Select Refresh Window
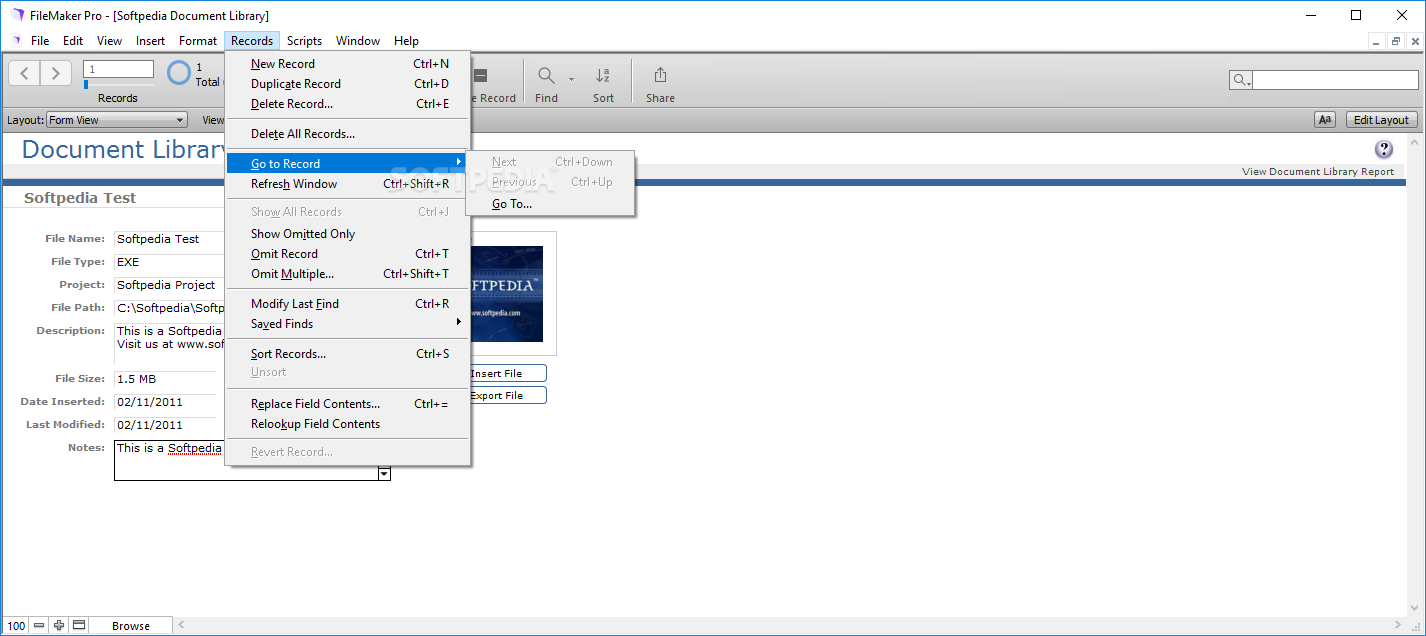Image resolution: width=1426 pixels, height=636 pixels. coord(348,184)
